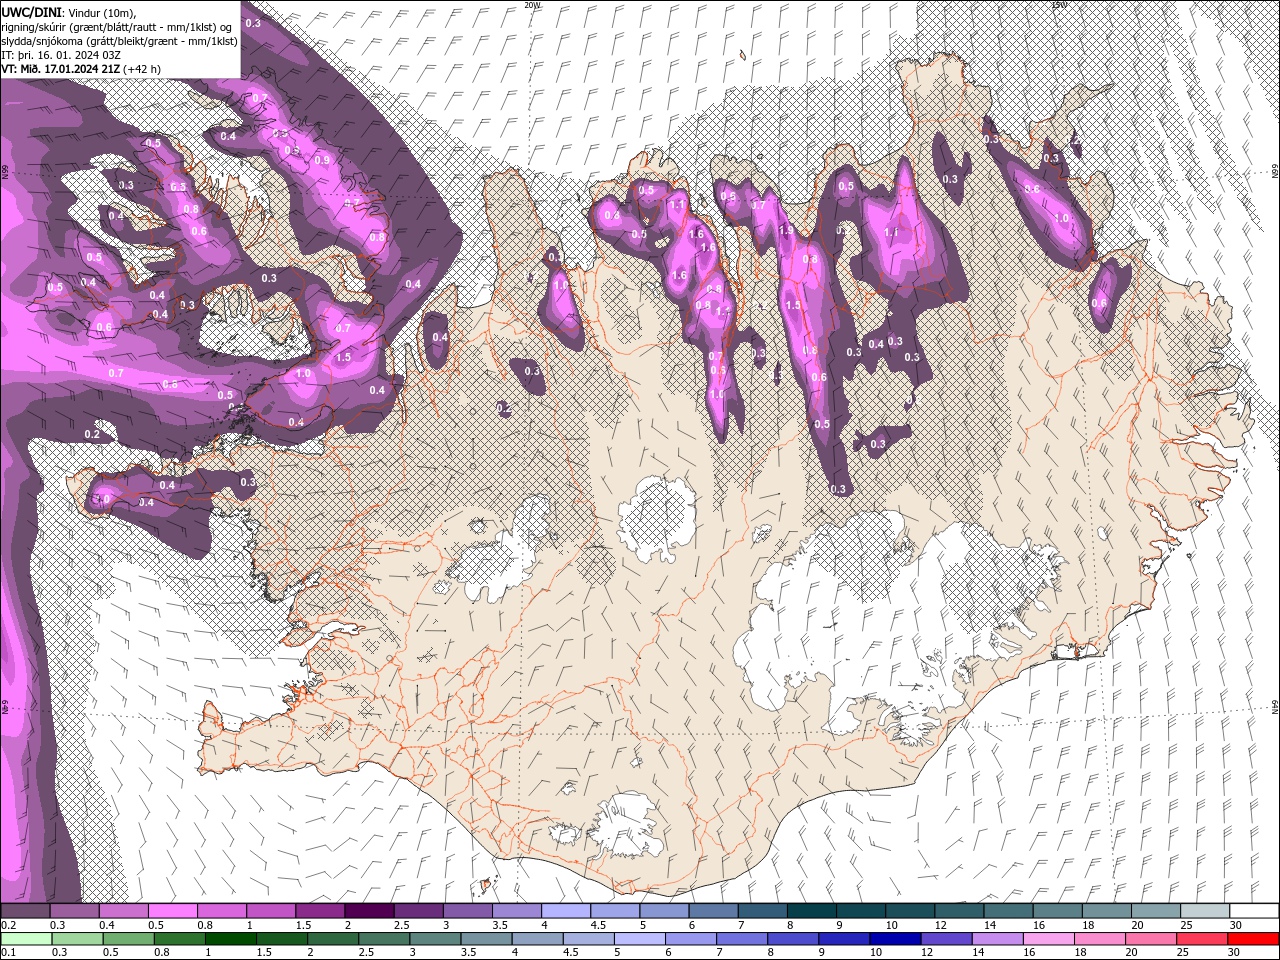Click the crimson 25–30 rain scale swatch

click(1203, 939)
